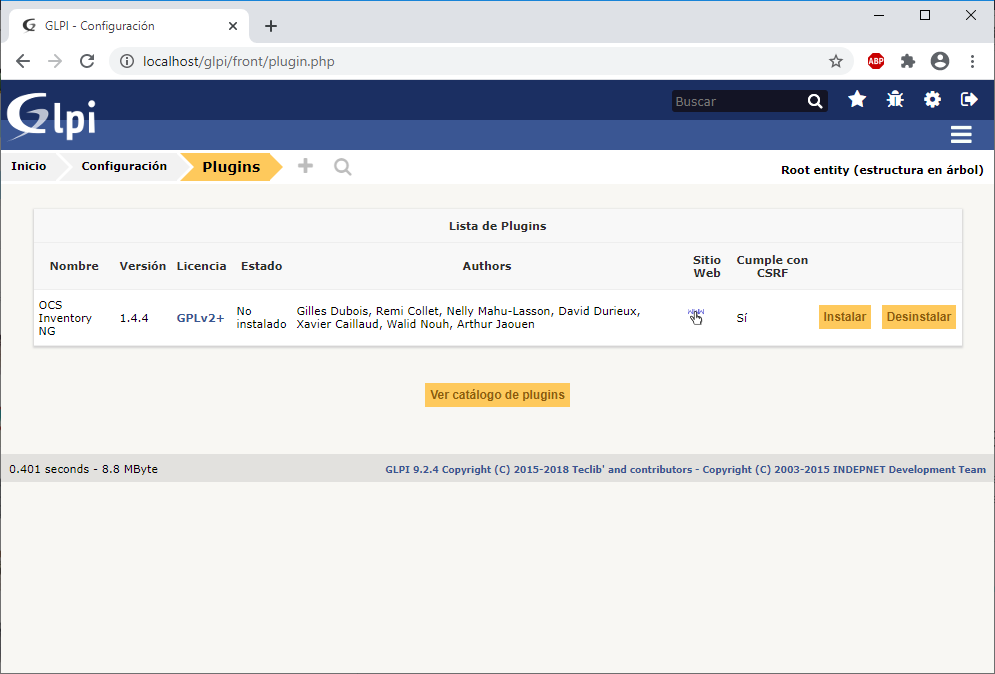
Task: Click the debug bug icon in header
Action: (x=895, y=99)
